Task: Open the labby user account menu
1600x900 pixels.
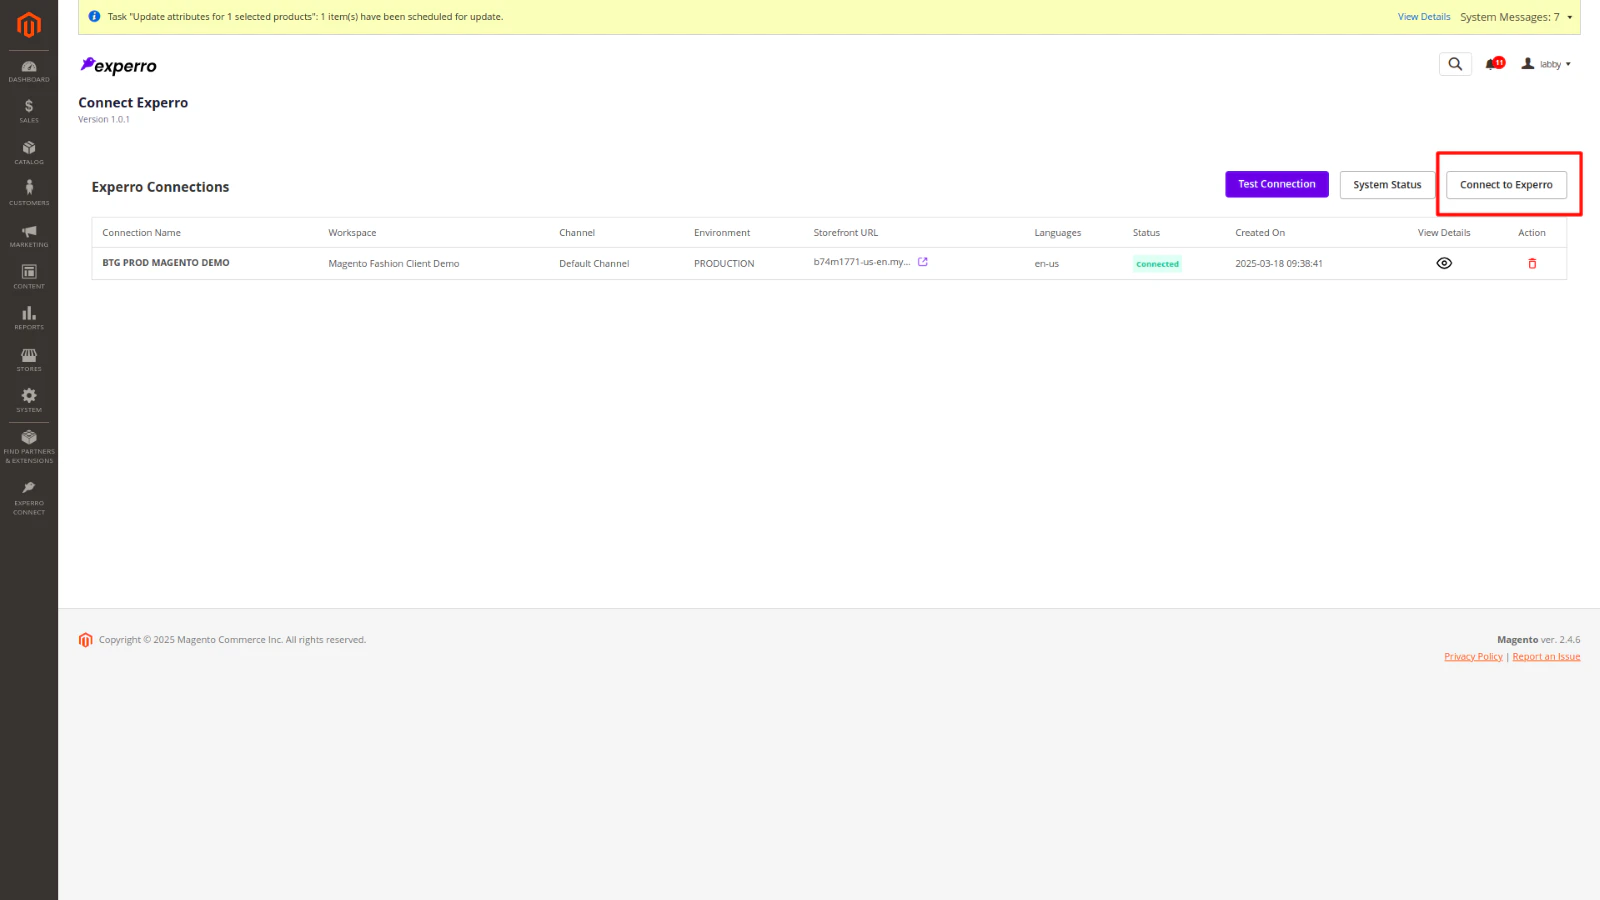Action: click(x=1546, y=64)
